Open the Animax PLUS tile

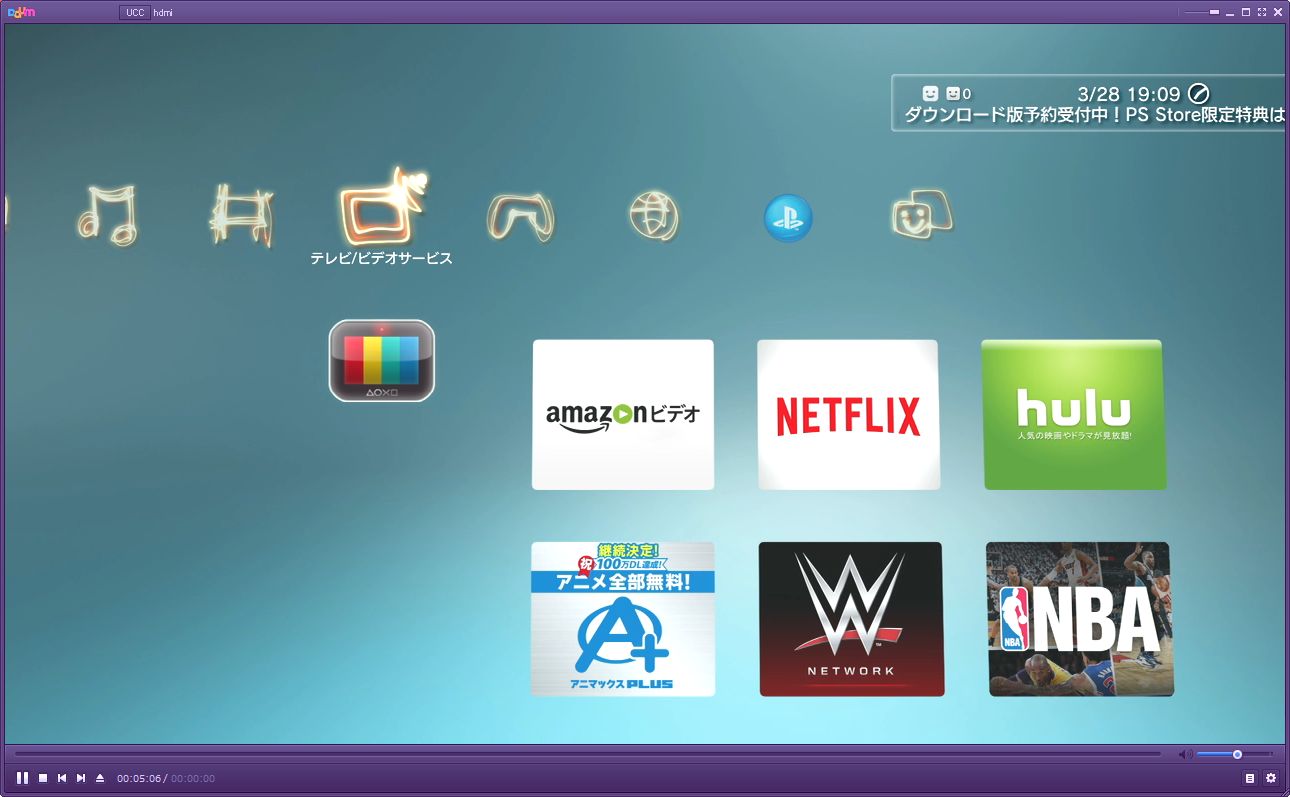click(x=623, y=619)
